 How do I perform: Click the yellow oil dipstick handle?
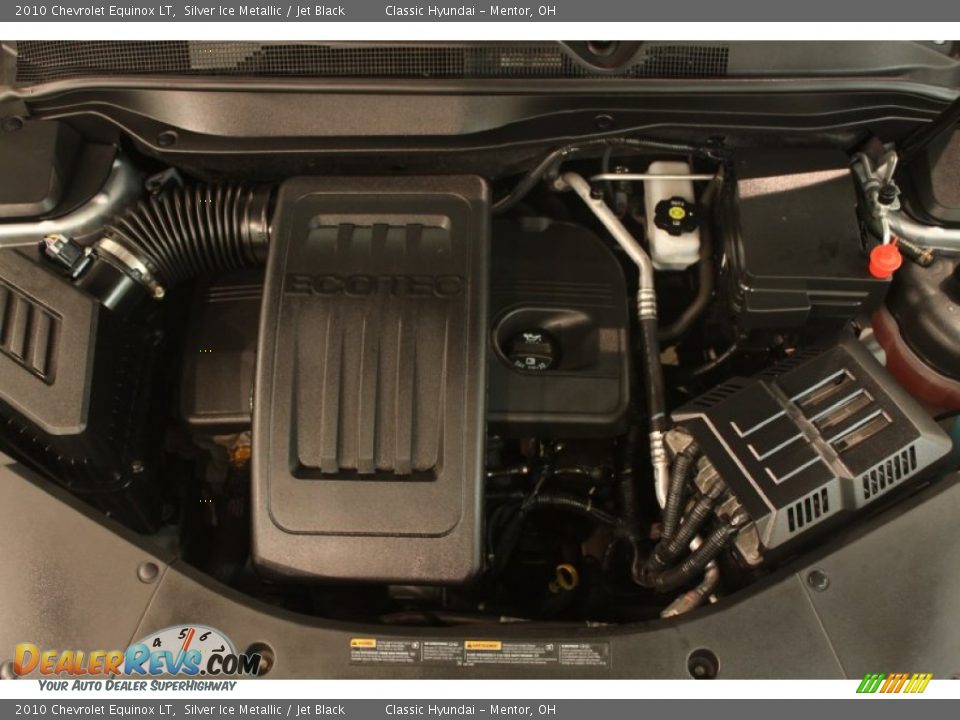click(564, 578)
